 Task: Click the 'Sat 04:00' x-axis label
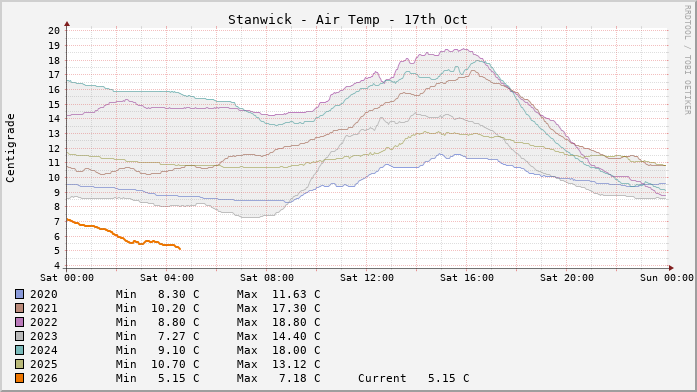[x=167, y=278]
